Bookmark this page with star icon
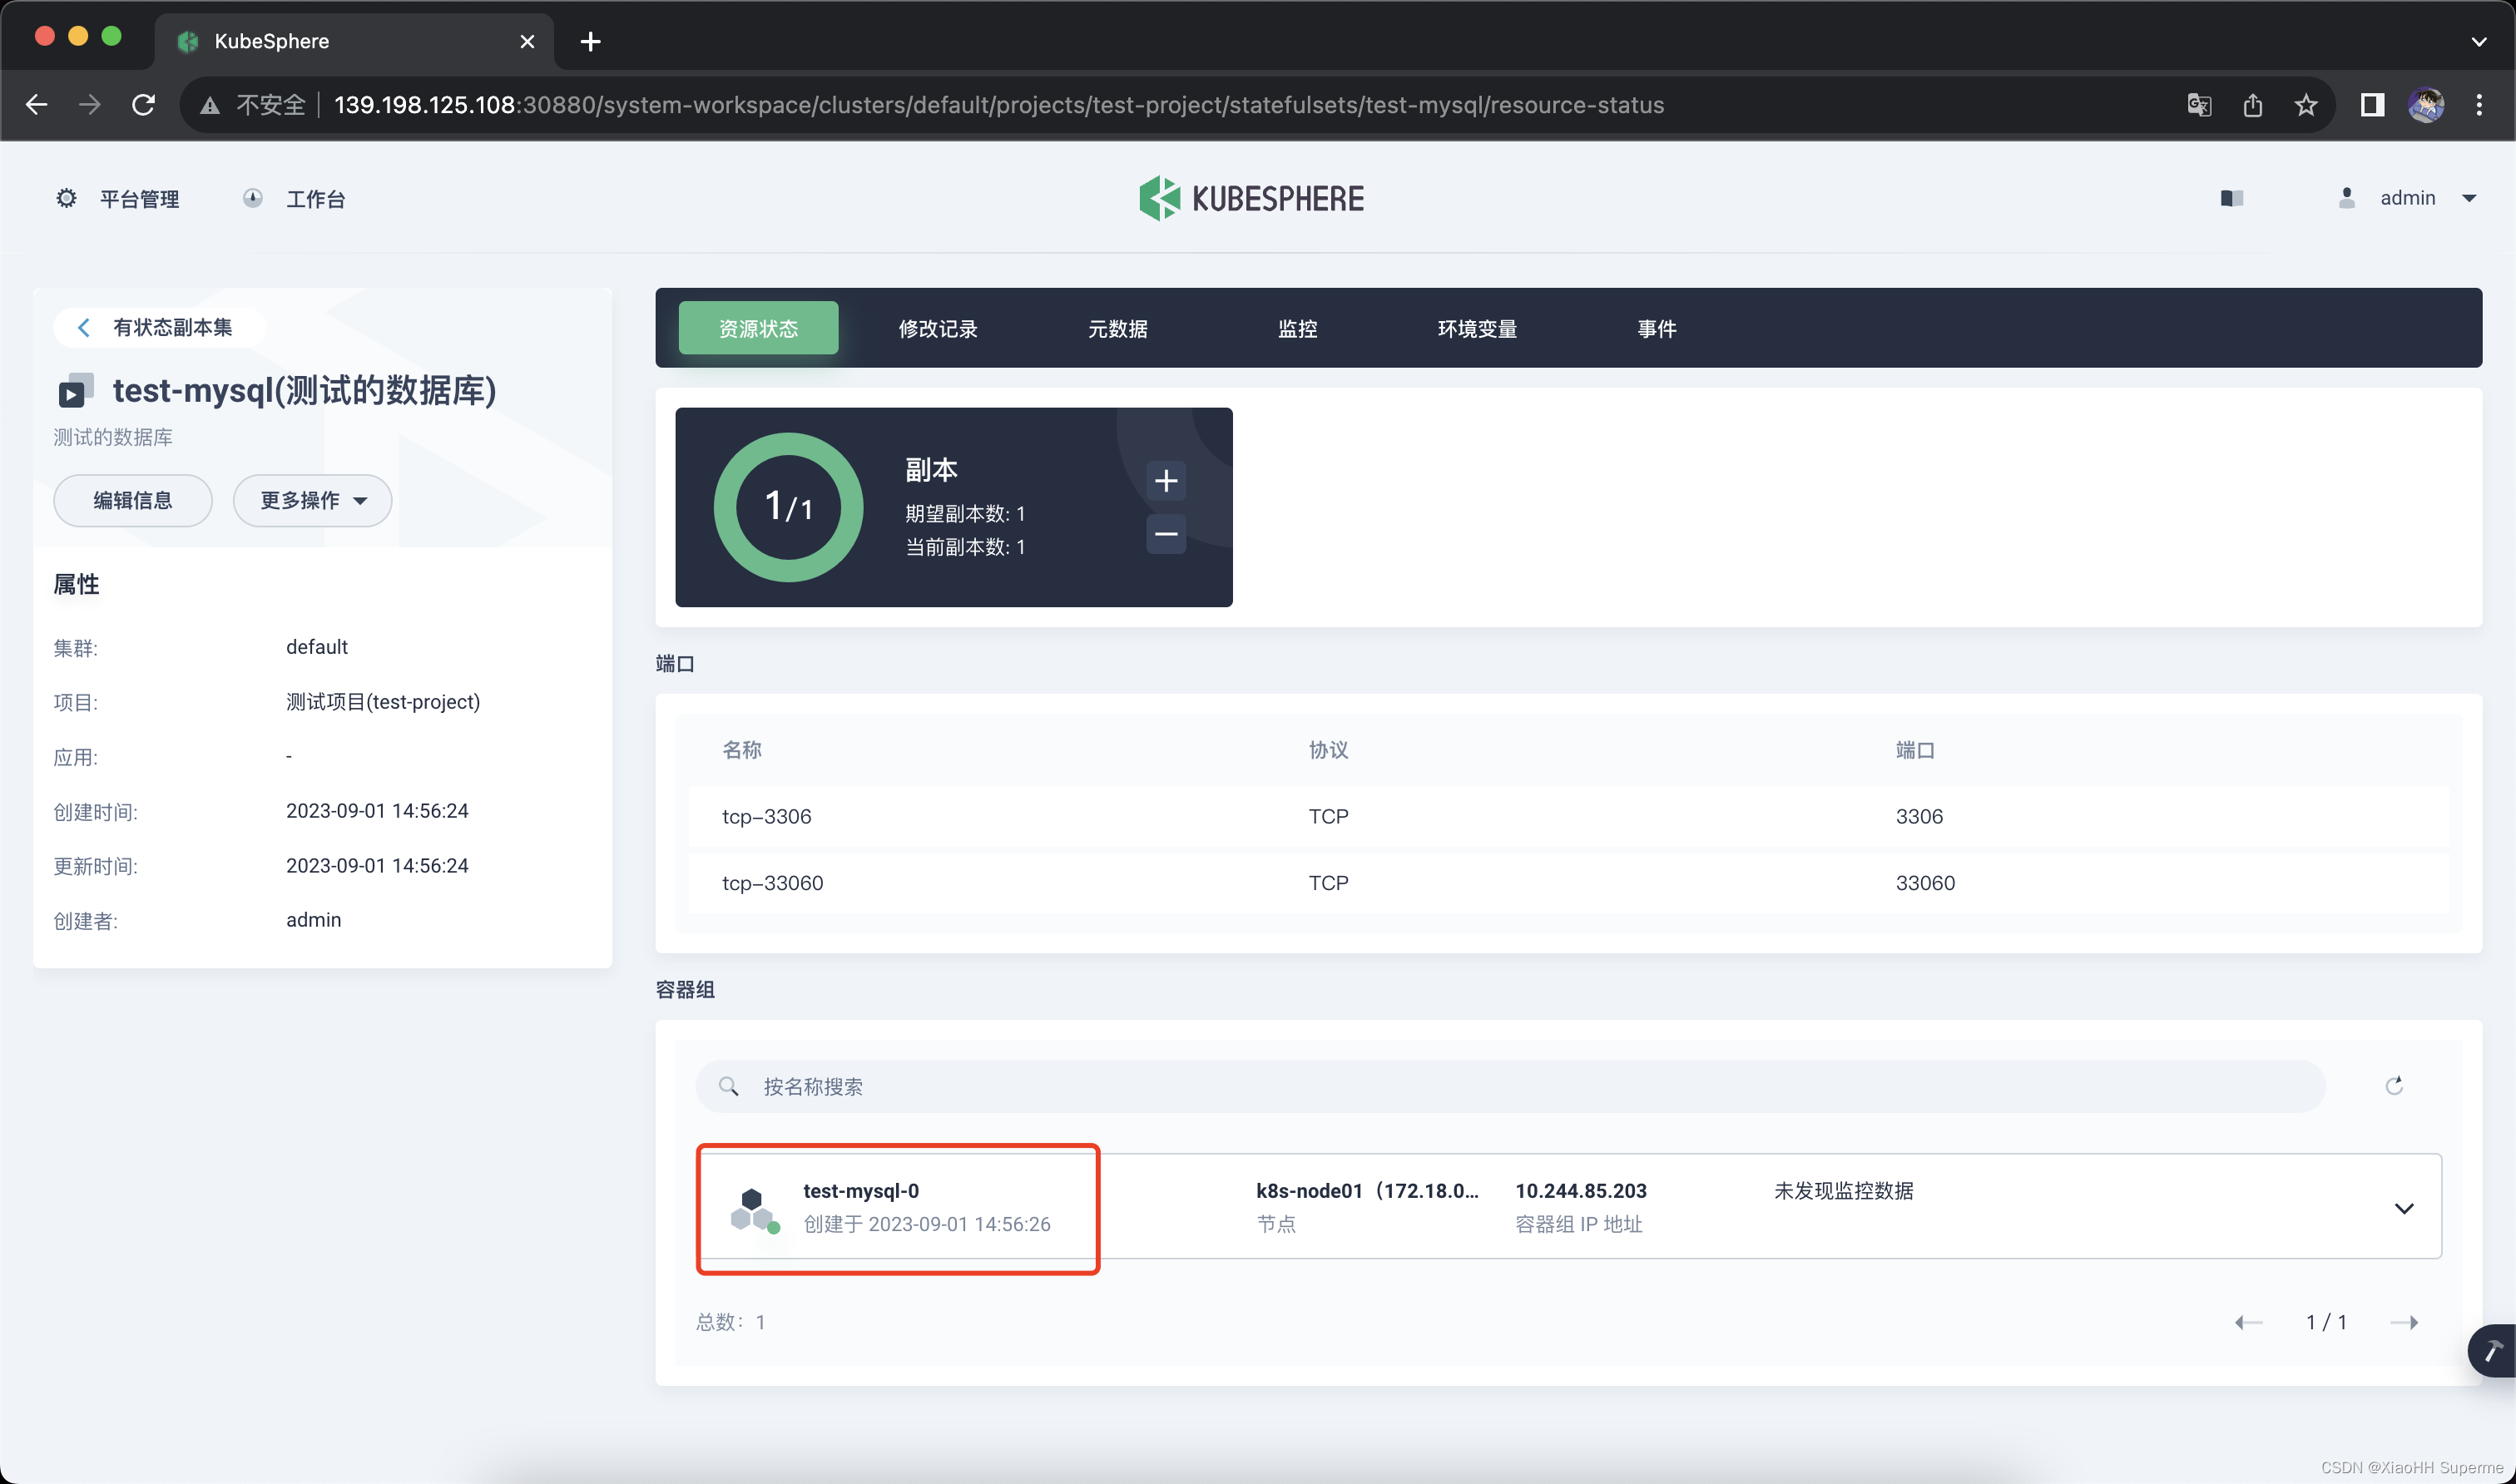The image size is (2516, 1484). [x=2306, y=105]
